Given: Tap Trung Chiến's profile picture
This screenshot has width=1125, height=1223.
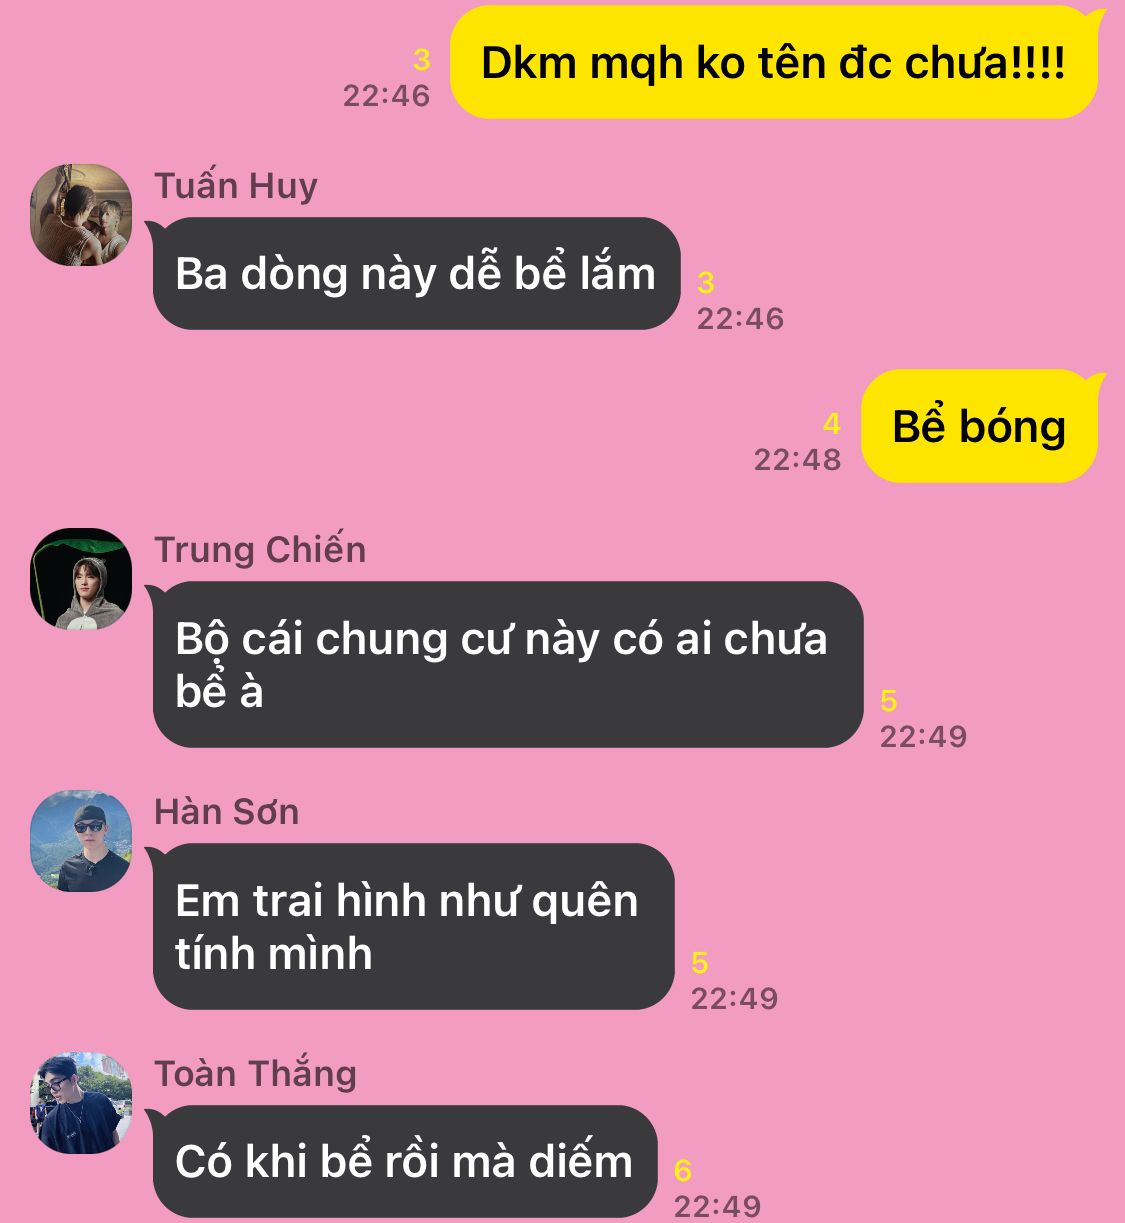Looking at the screenshot, I should click(x=81, y=579).
